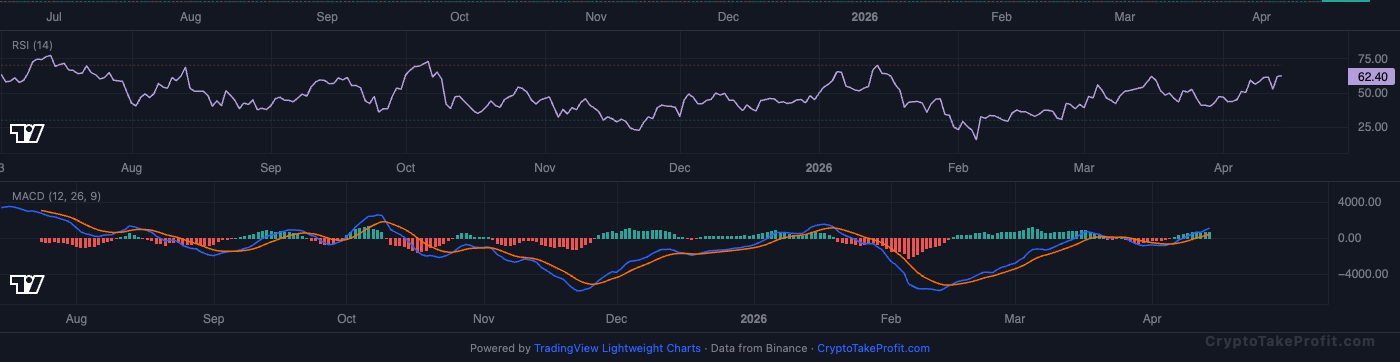Click Apr on the RSI pane time axis
1400x362 pixels.
1222,169
